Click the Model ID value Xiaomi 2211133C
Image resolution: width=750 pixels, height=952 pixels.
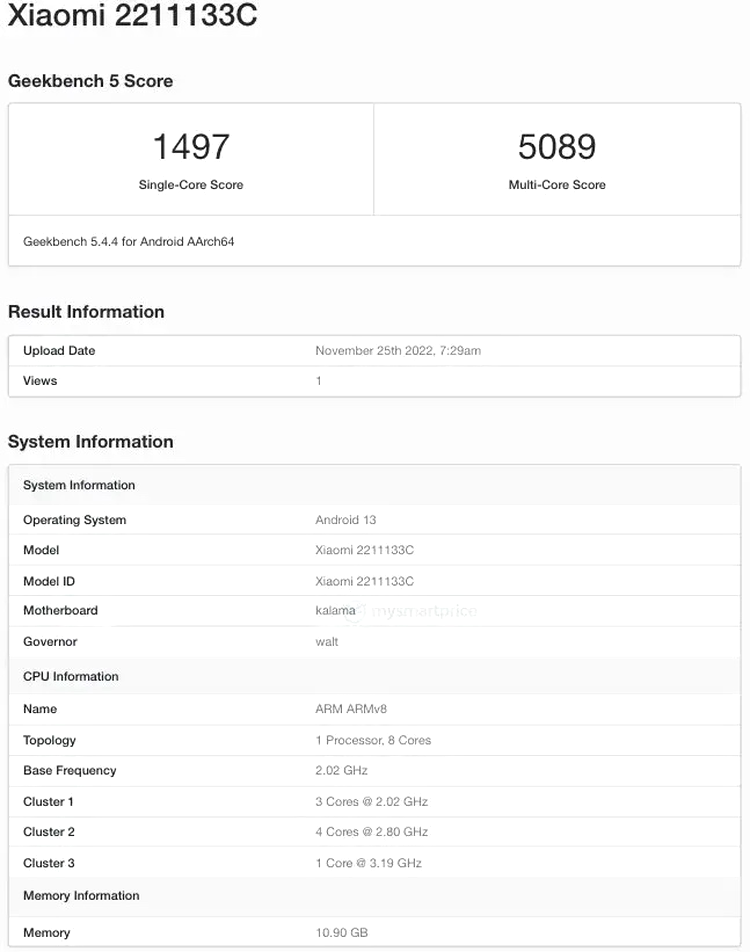coord(364,581)
